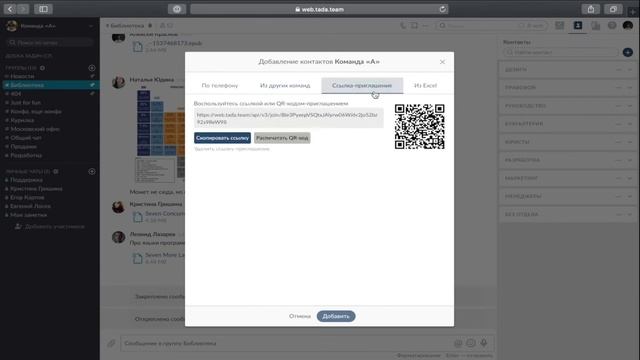The height and width of the screenshot is (360, 640).
Task: Delete the invitation link
Action: coord(232,149)
